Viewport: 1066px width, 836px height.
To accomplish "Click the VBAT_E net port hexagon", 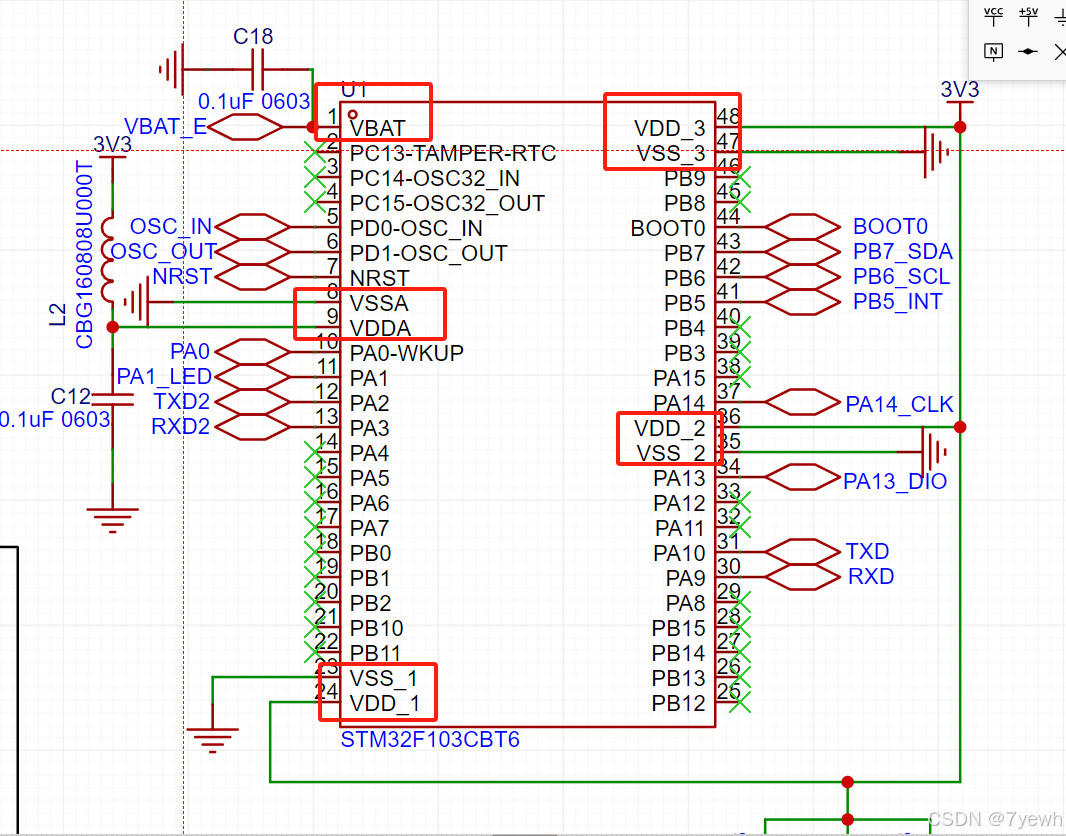I will tap(245, 127).
